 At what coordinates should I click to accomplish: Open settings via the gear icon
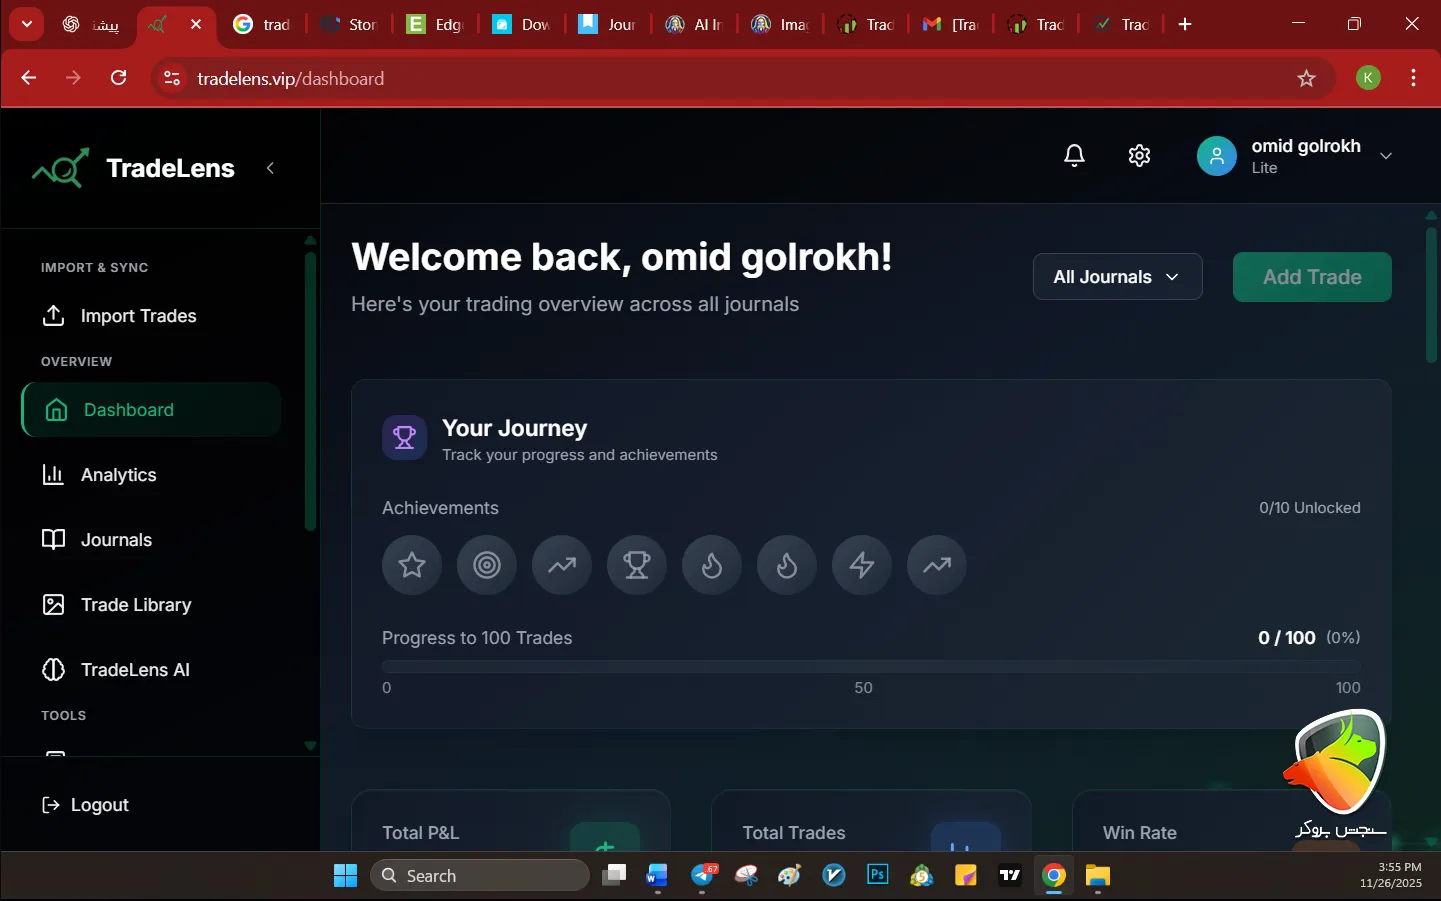pyautogui.click(x=1139, y=156)
